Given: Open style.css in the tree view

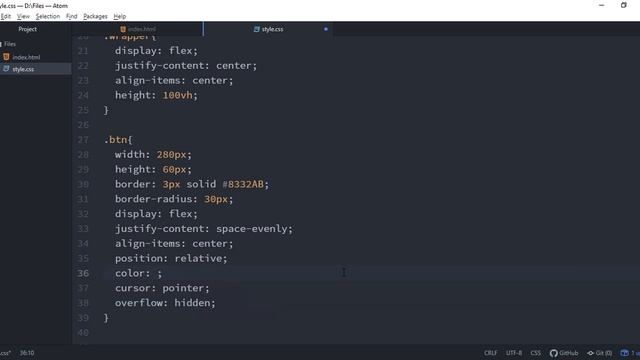Looking at the screenshot, I should [23, 69].
